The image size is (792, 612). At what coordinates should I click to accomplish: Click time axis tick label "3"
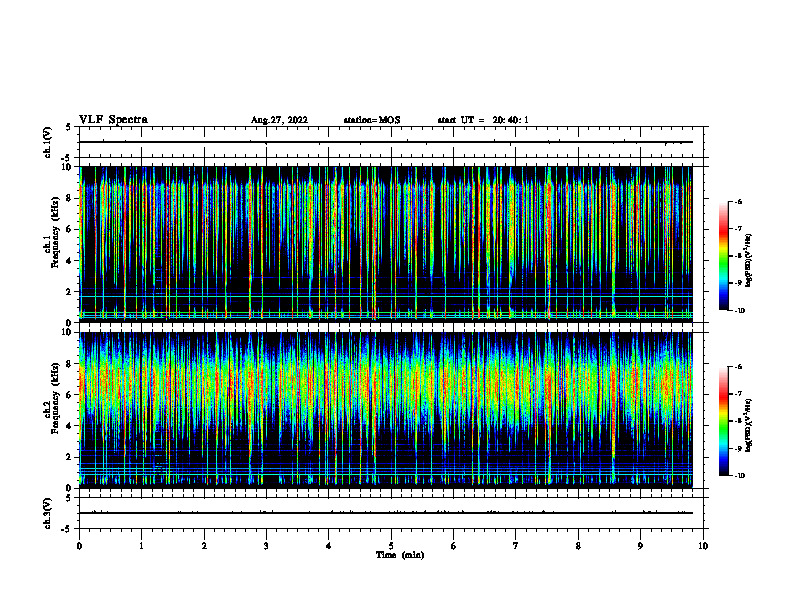tap(266, 546)
